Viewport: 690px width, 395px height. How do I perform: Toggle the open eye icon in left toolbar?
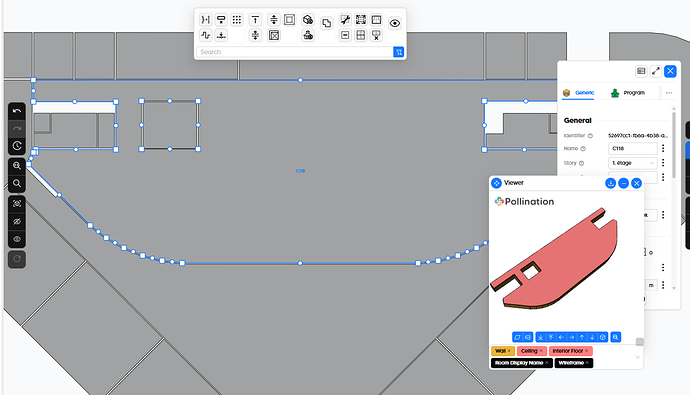[17, 239]
